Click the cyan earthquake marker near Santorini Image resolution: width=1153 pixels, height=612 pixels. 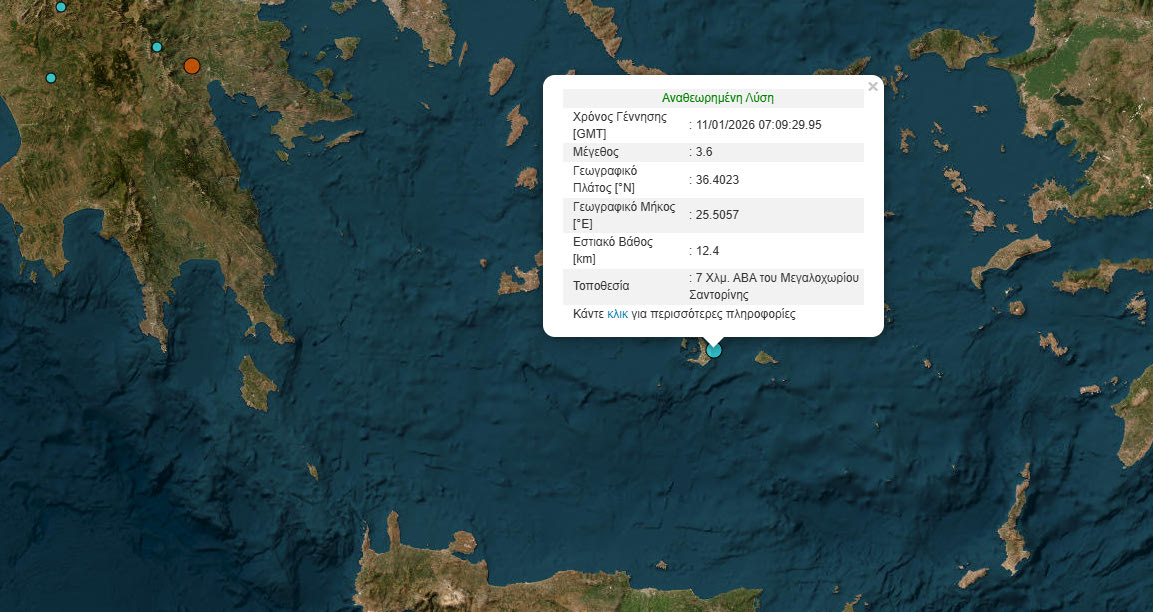click(x=714, y=350)
